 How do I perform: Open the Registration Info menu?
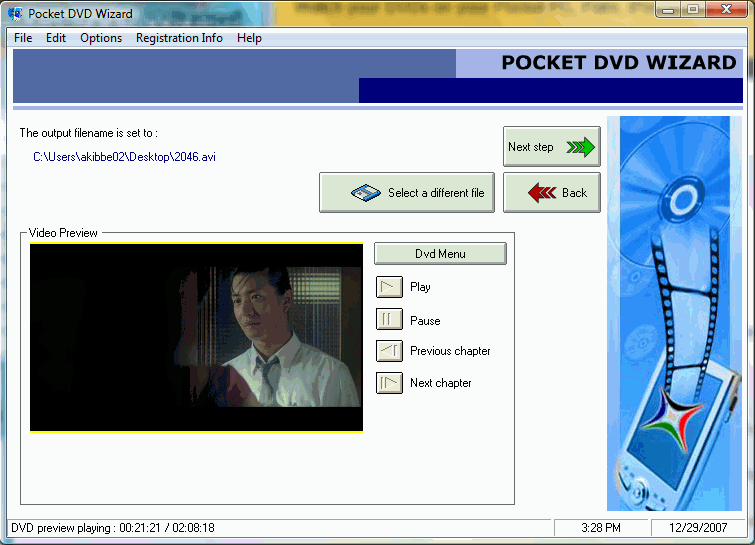point(179,38)
